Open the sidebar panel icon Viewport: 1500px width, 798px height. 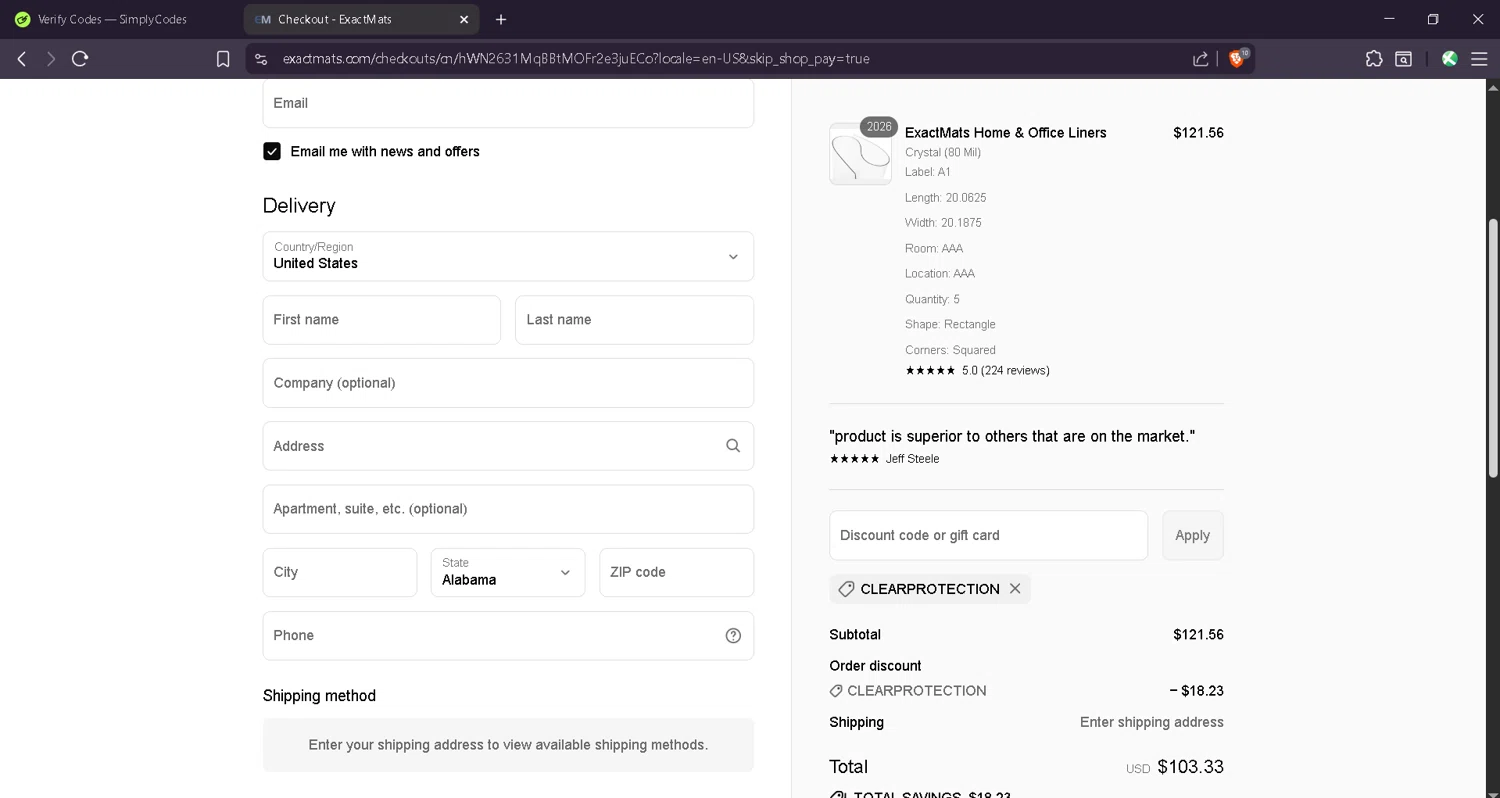[1404, 59]
